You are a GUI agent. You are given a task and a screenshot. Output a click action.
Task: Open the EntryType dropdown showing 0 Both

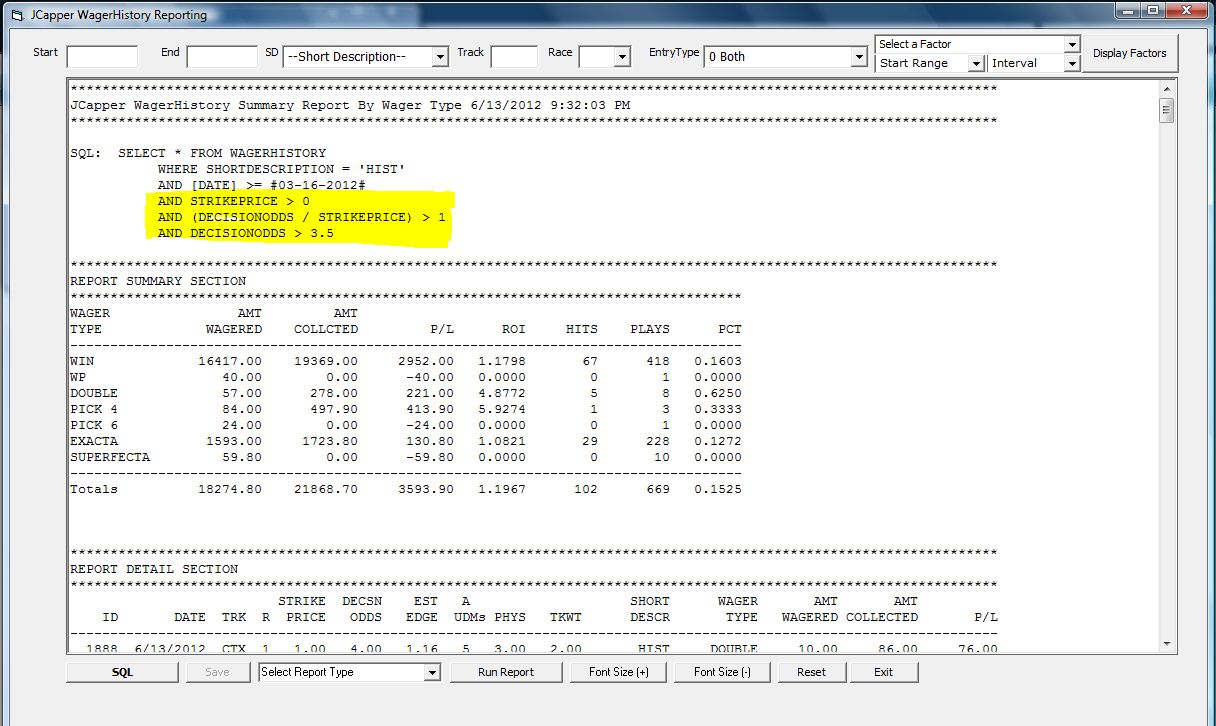pos(858,58)
